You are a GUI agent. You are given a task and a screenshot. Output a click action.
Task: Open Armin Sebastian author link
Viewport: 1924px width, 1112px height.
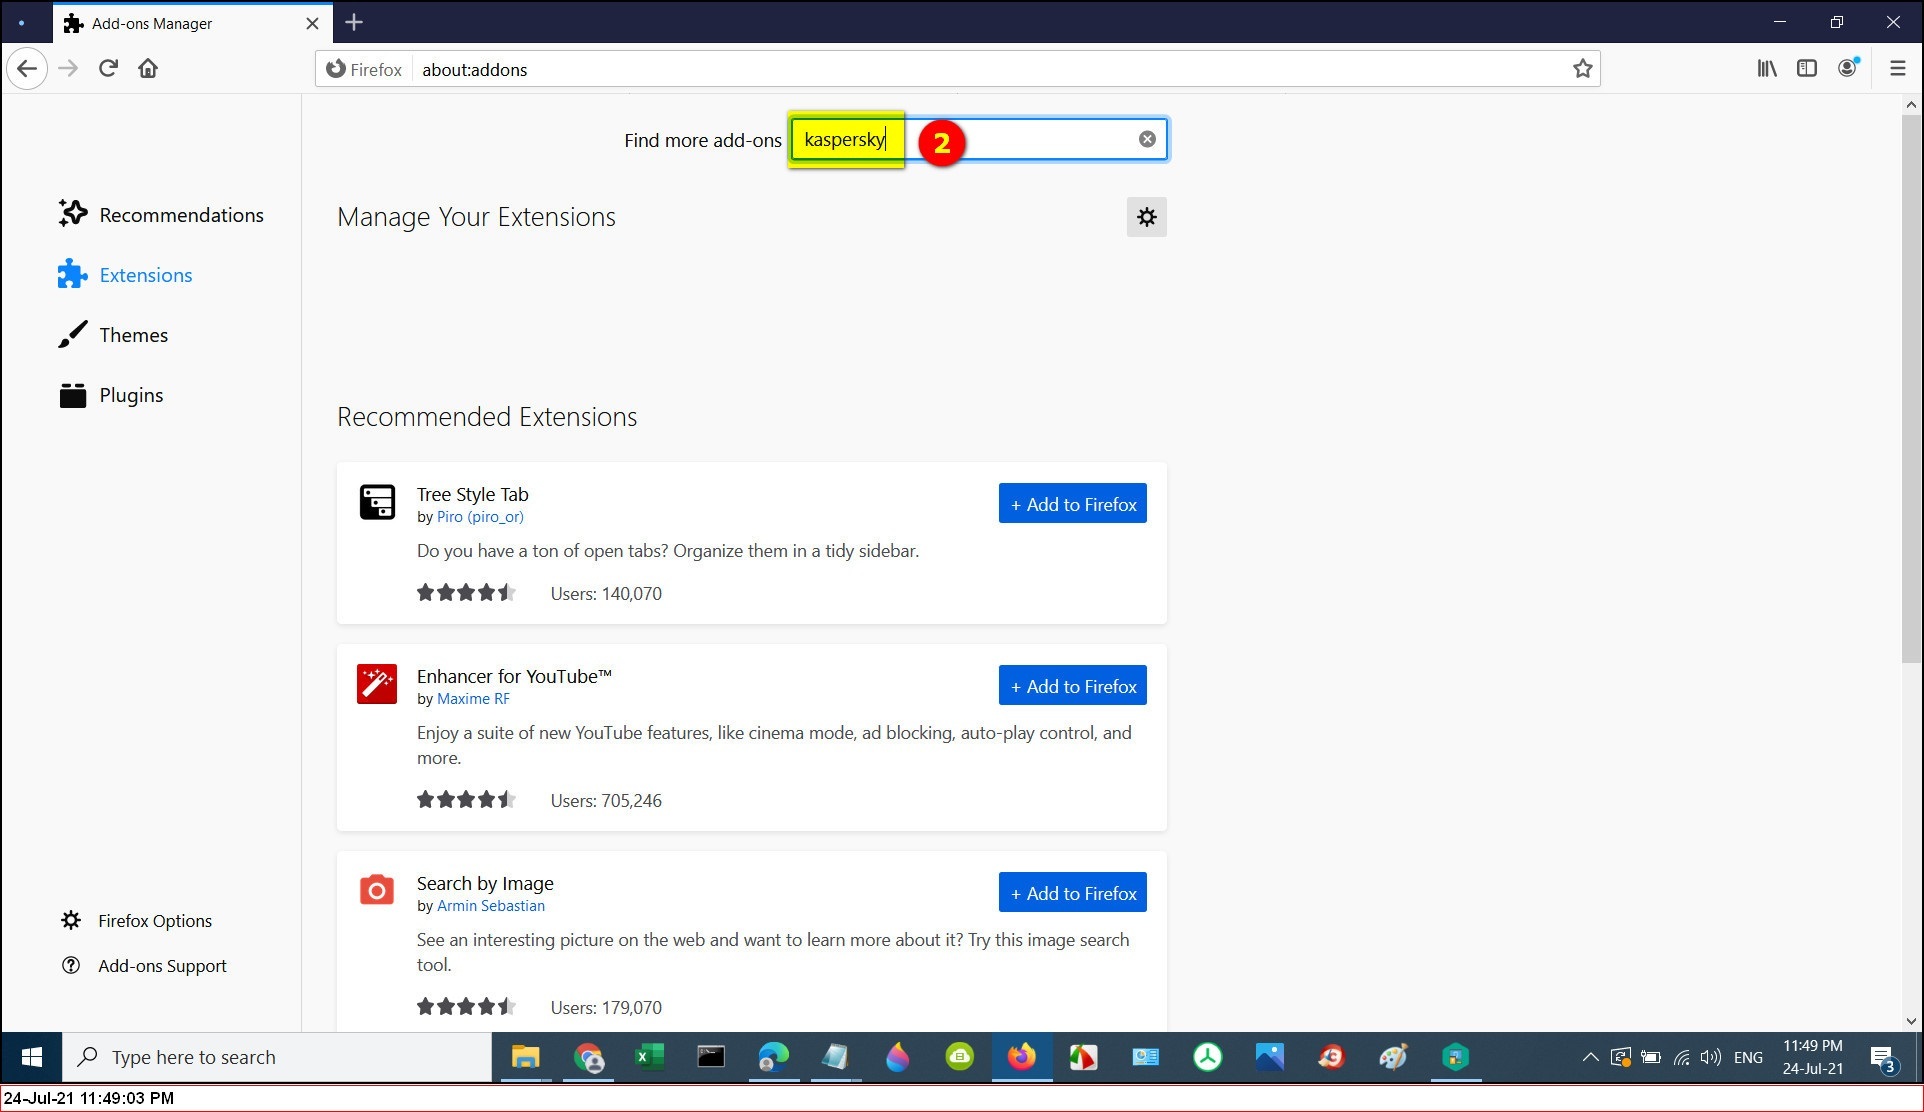coord(490,906)
